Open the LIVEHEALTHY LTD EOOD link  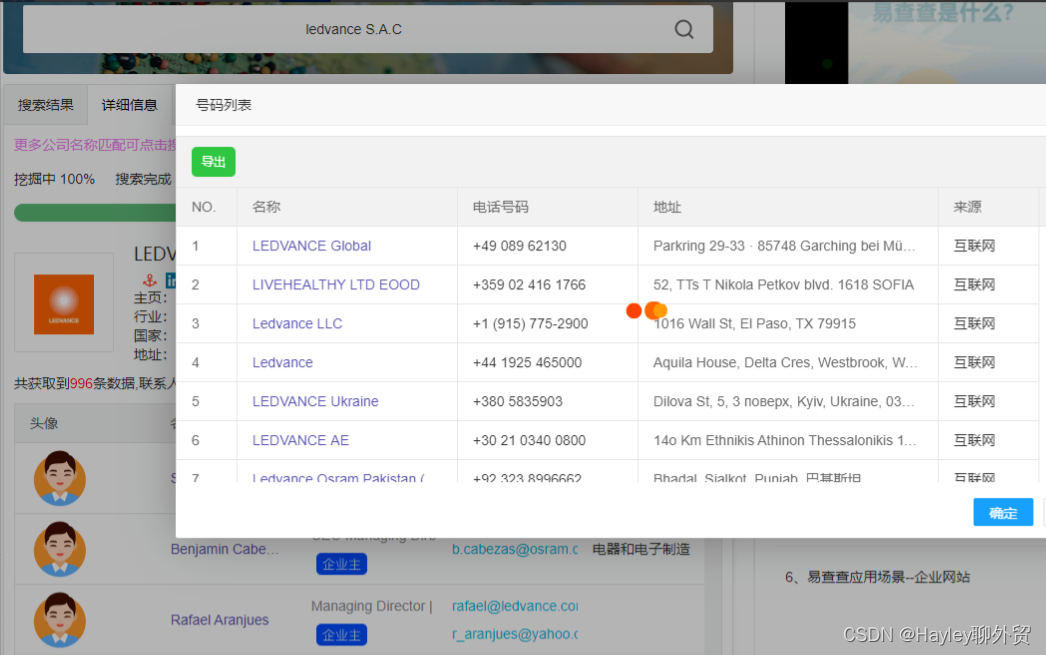336,285
